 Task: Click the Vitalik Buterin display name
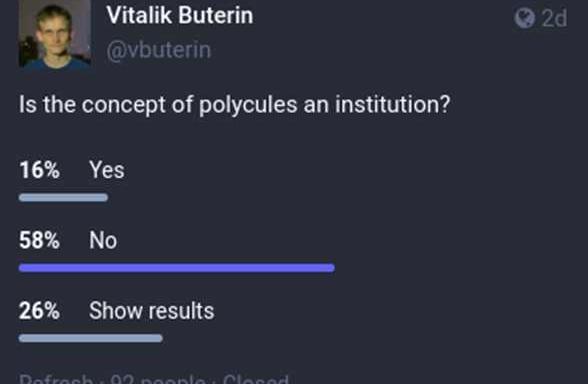click(x=180, y=15)
